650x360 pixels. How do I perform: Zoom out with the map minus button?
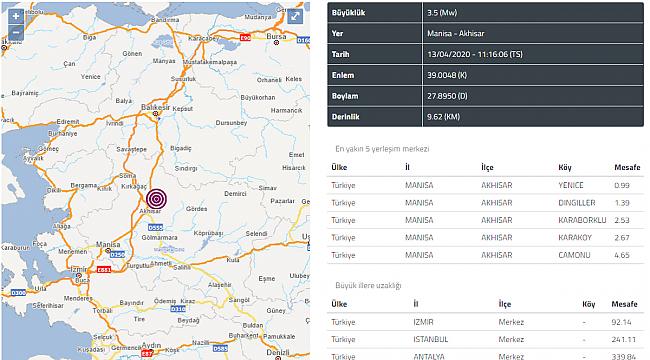16,32
